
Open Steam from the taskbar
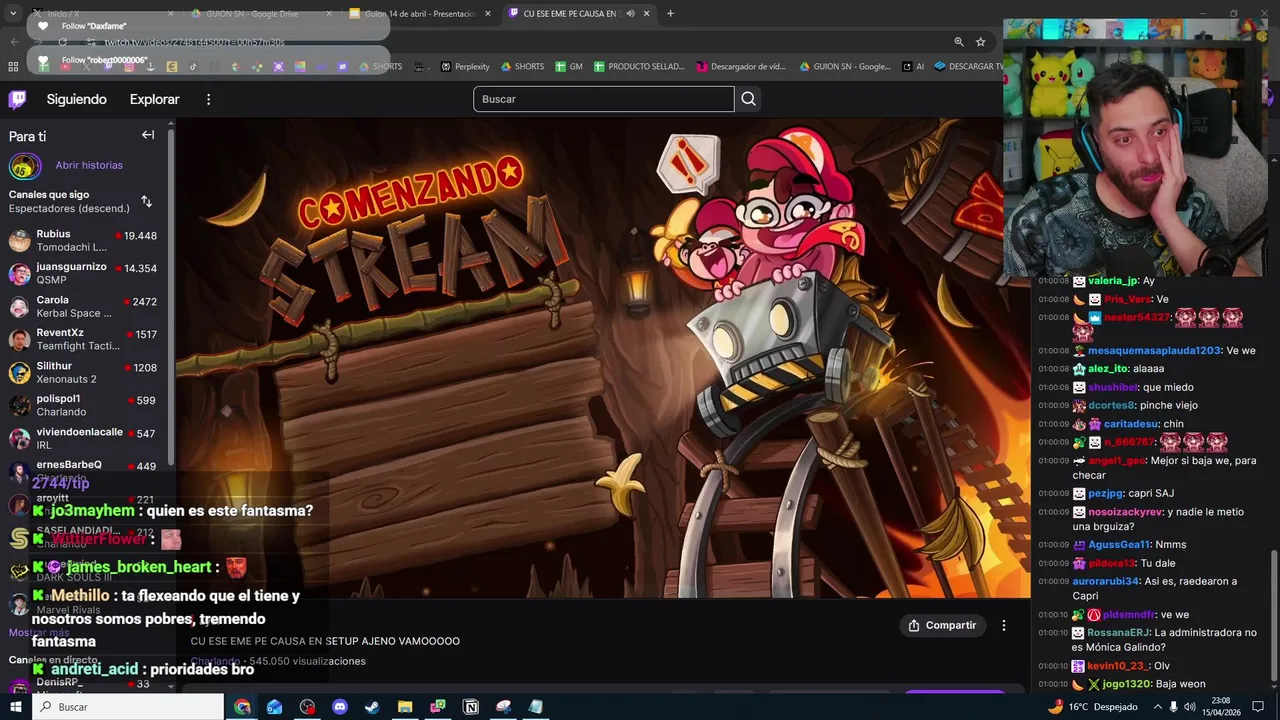click(x=372, y=707)
